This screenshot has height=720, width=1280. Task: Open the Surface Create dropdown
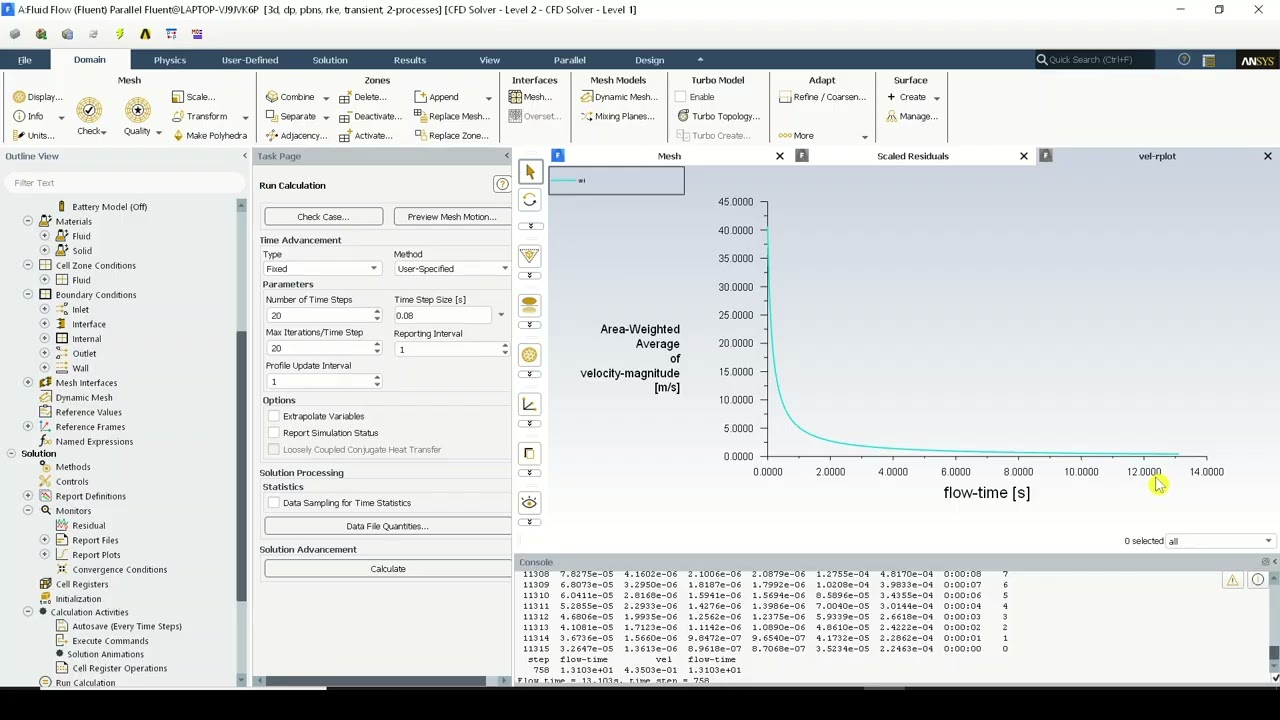pos(936,98)
